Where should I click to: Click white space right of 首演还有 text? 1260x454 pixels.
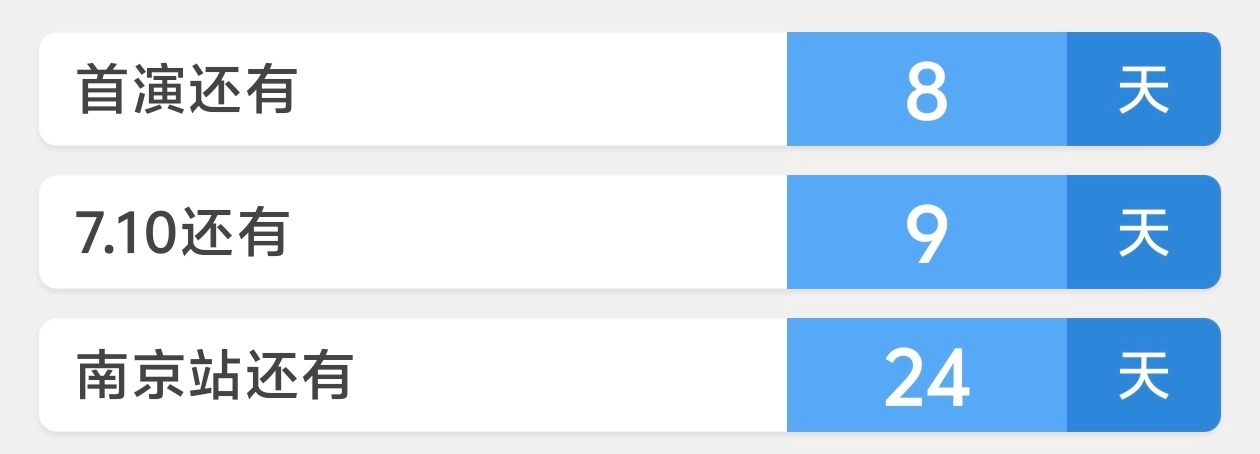(x=540, y=89)
